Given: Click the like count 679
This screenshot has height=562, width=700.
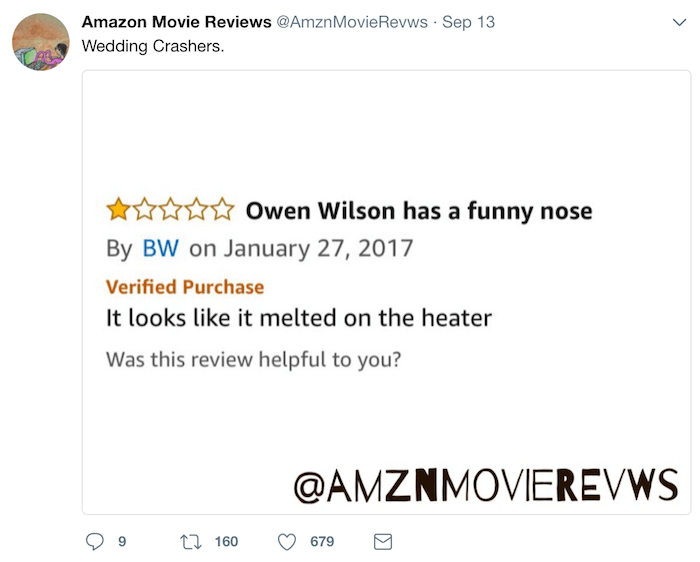Looking at the screenshot, I should tap(322, 541).
